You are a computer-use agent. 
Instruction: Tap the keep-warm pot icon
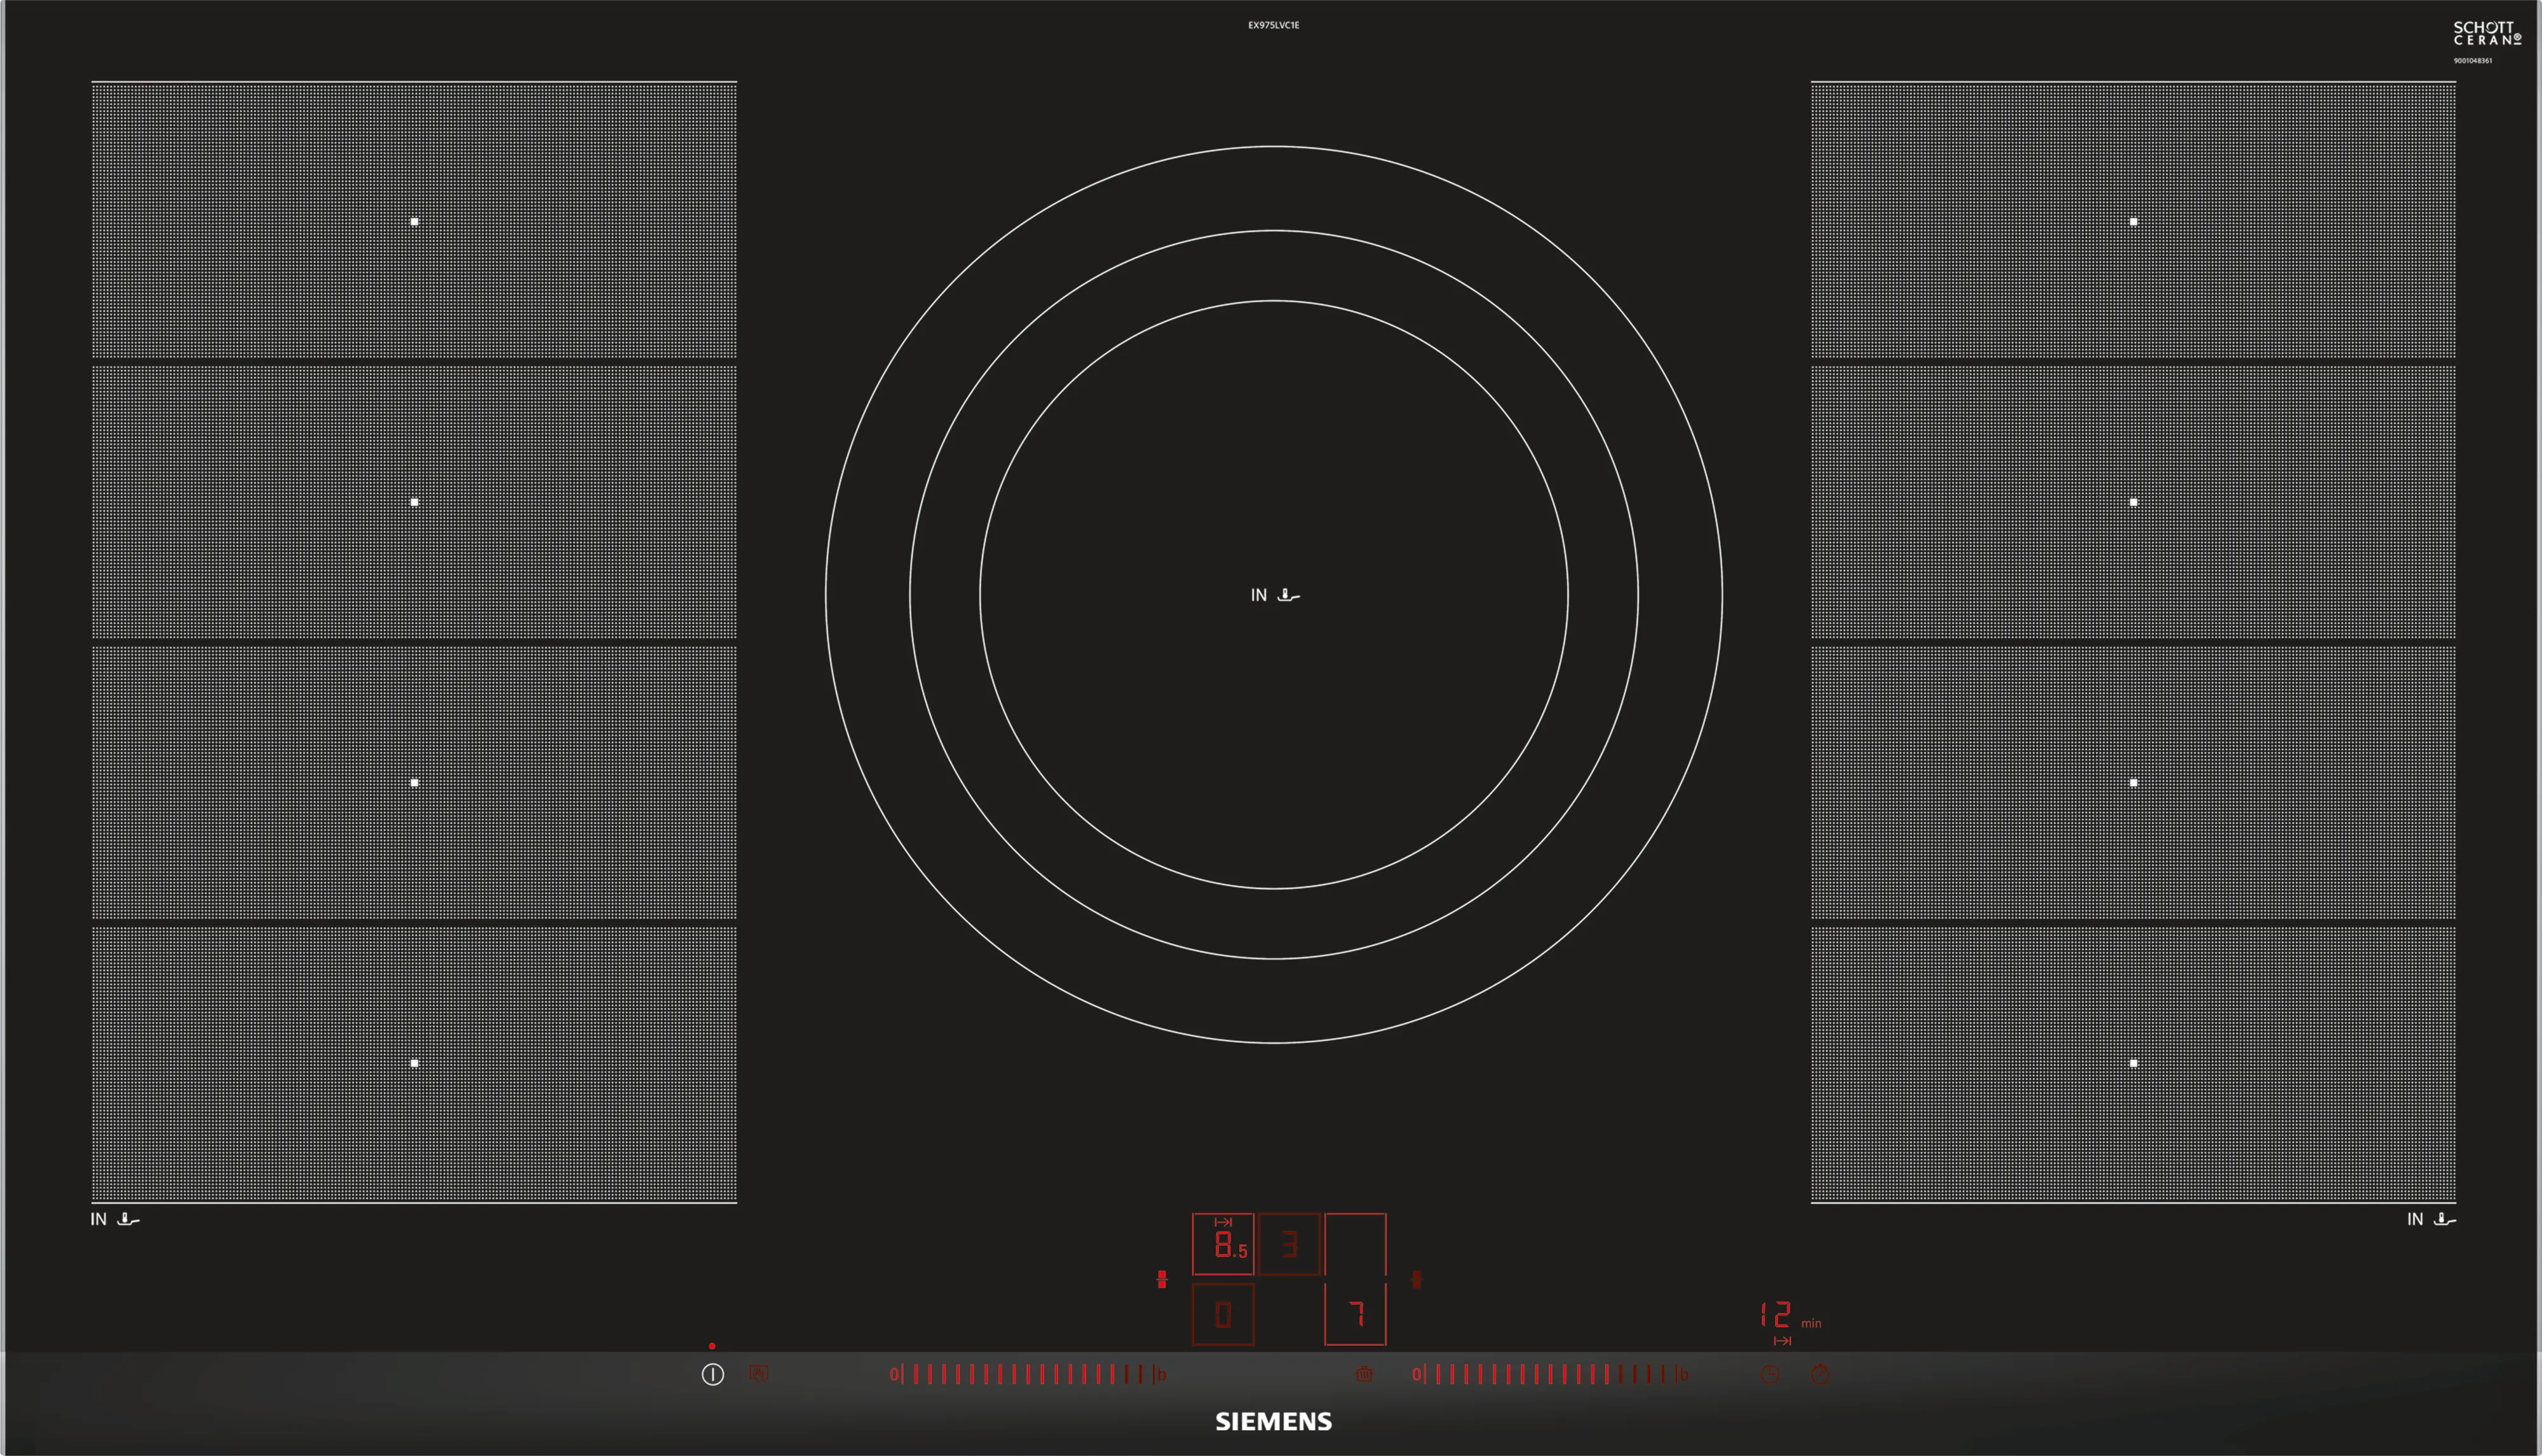(1364, 1375)
